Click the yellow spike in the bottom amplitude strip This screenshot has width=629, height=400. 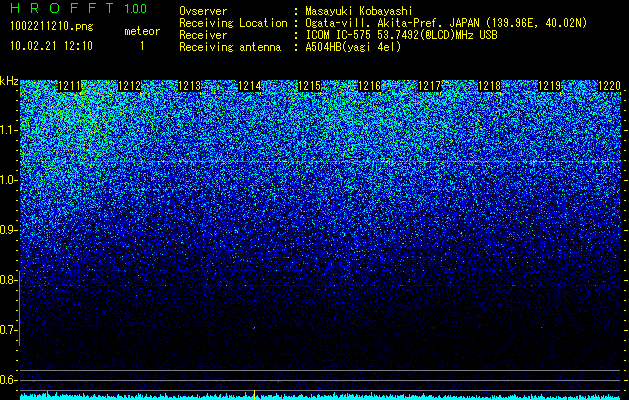point(254,394)
